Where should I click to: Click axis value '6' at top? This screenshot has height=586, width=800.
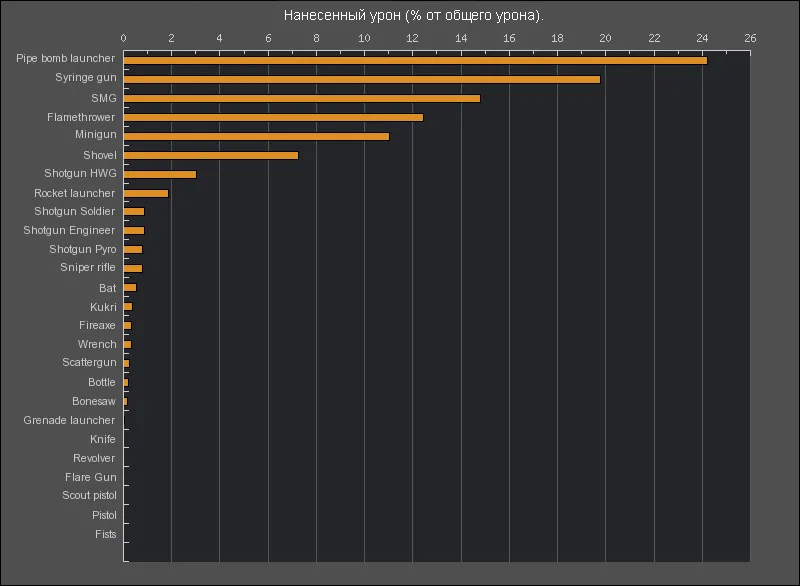pos(268,38)
